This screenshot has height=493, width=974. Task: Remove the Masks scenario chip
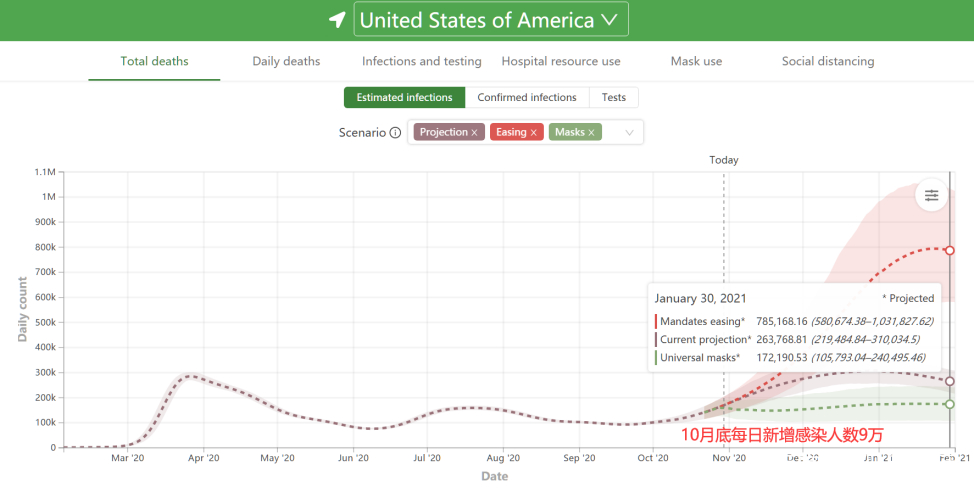(x=592, y=132)
